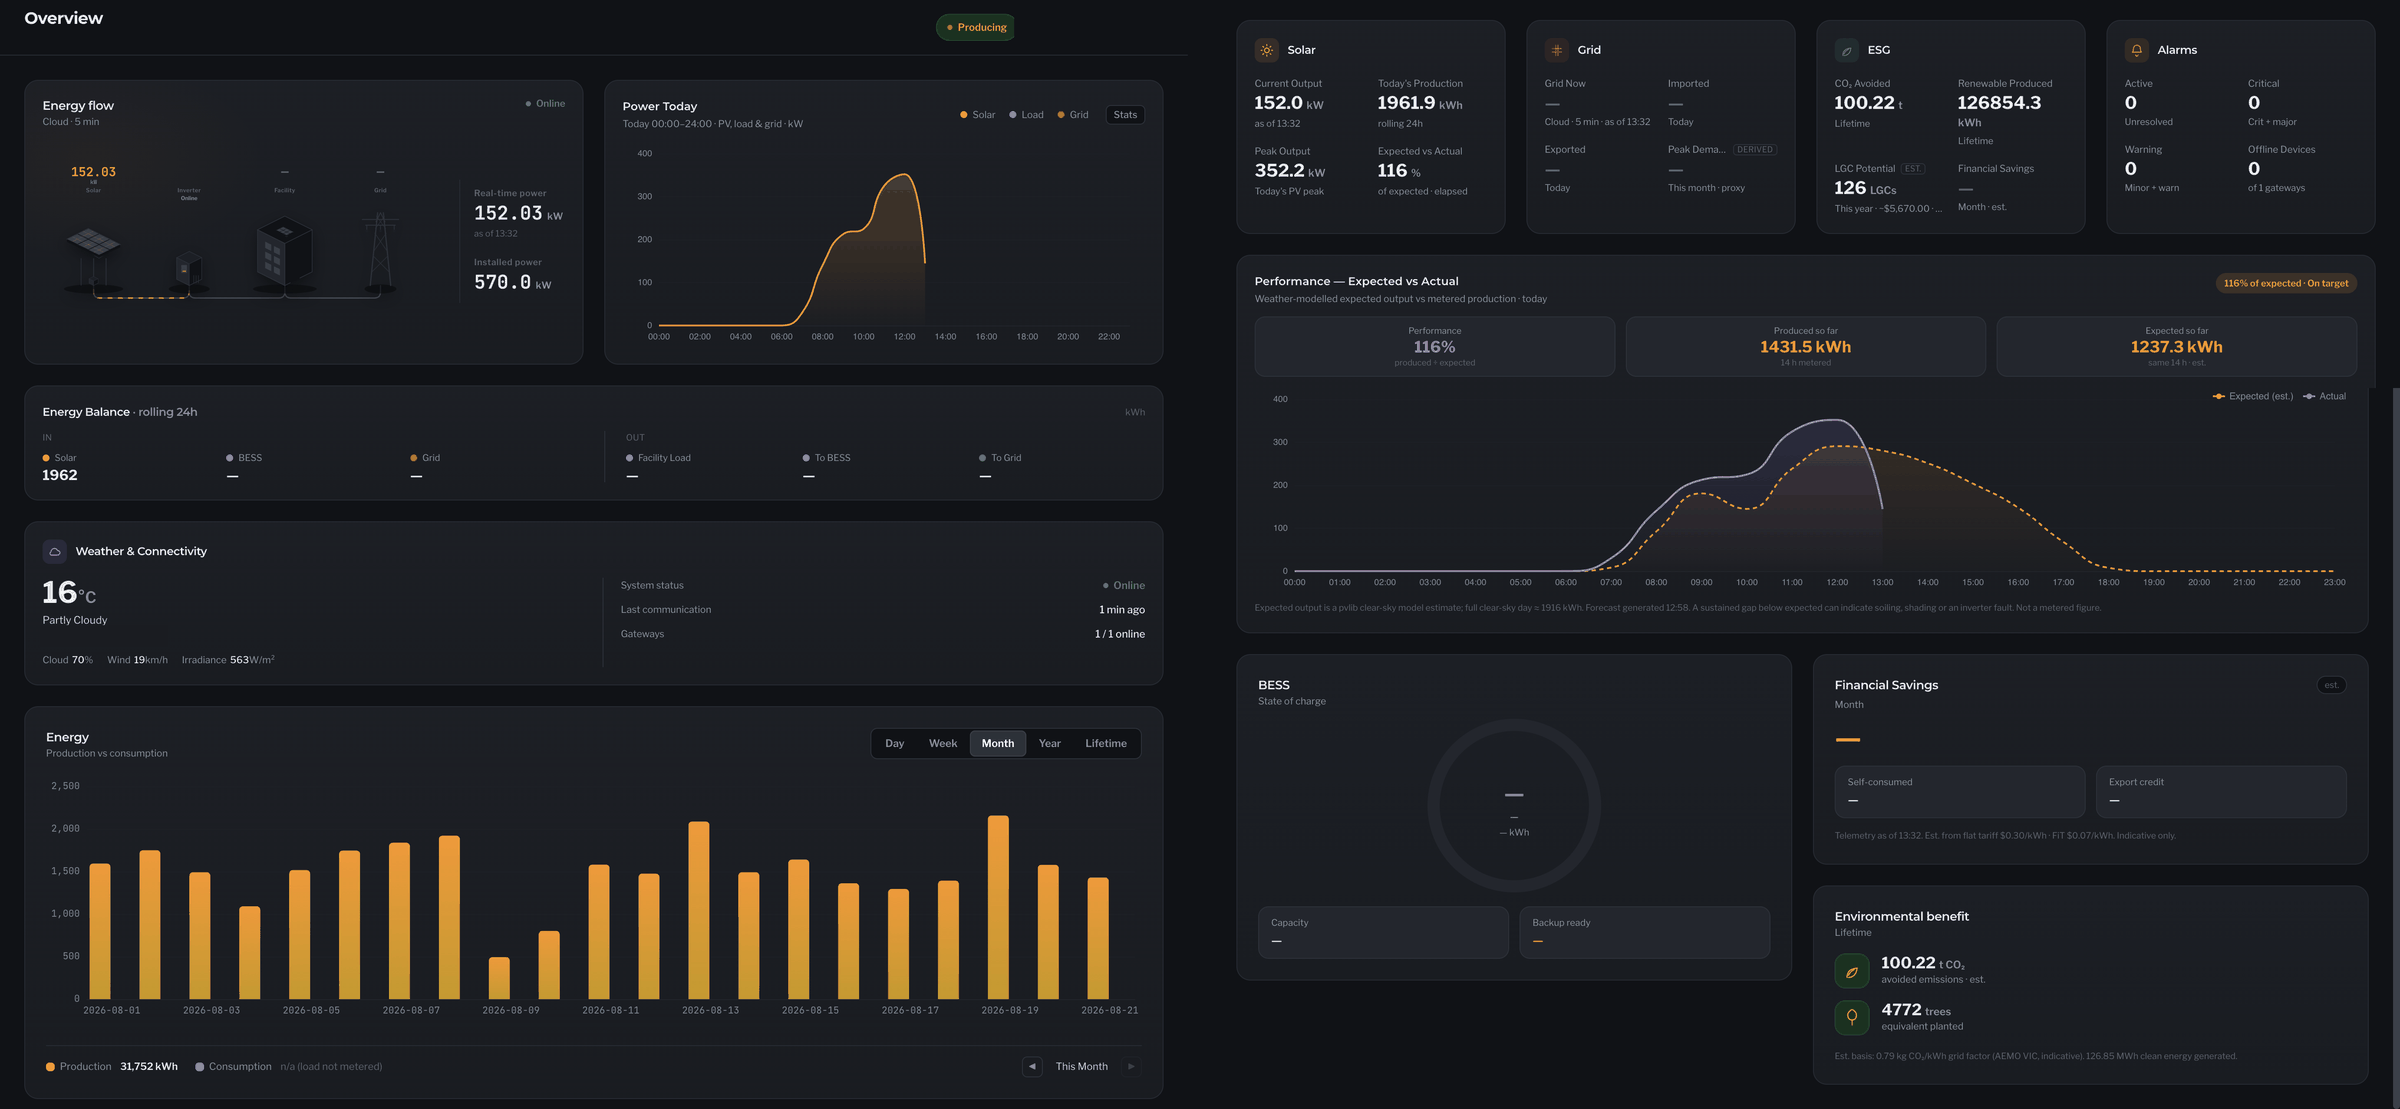Click the ESG leaf icon

(1847, 50)
